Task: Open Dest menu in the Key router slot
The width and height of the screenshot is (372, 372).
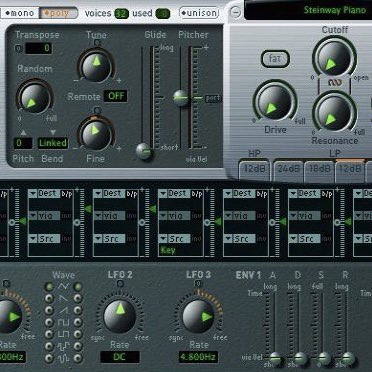Action: [175, 194]
